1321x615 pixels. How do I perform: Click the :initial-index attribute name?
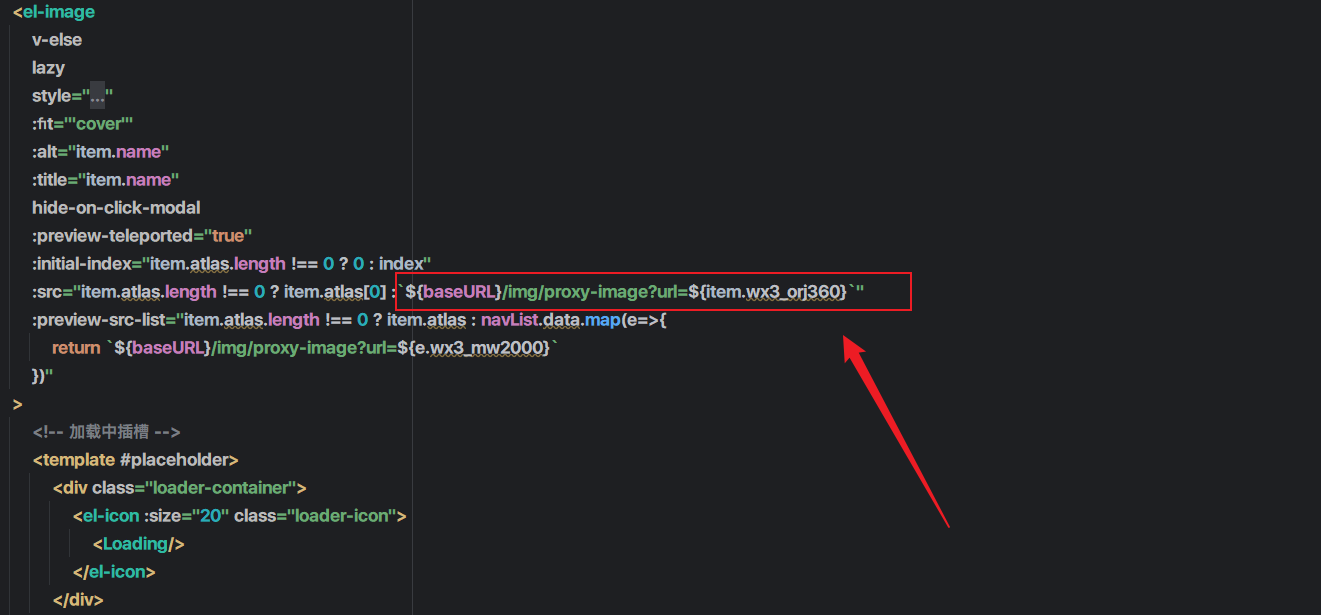coord(86,264)
